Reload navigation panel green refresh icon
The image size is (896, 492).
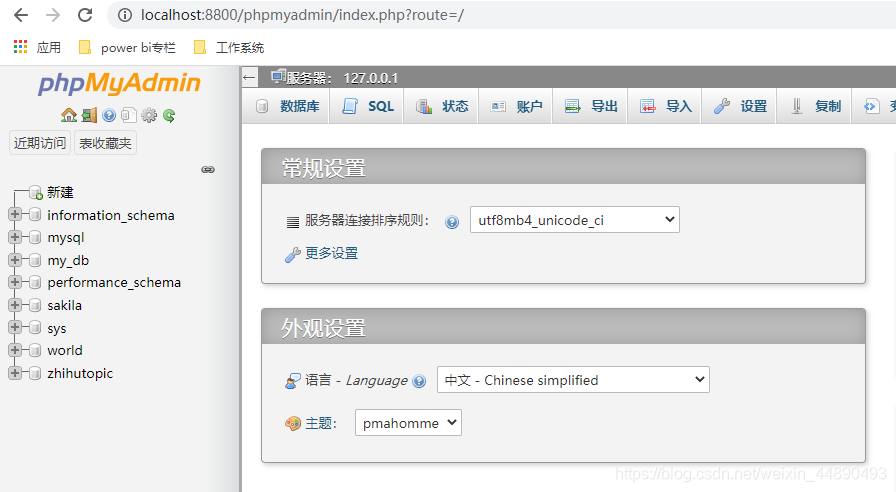pyautogui.click(x=169, y=115)
